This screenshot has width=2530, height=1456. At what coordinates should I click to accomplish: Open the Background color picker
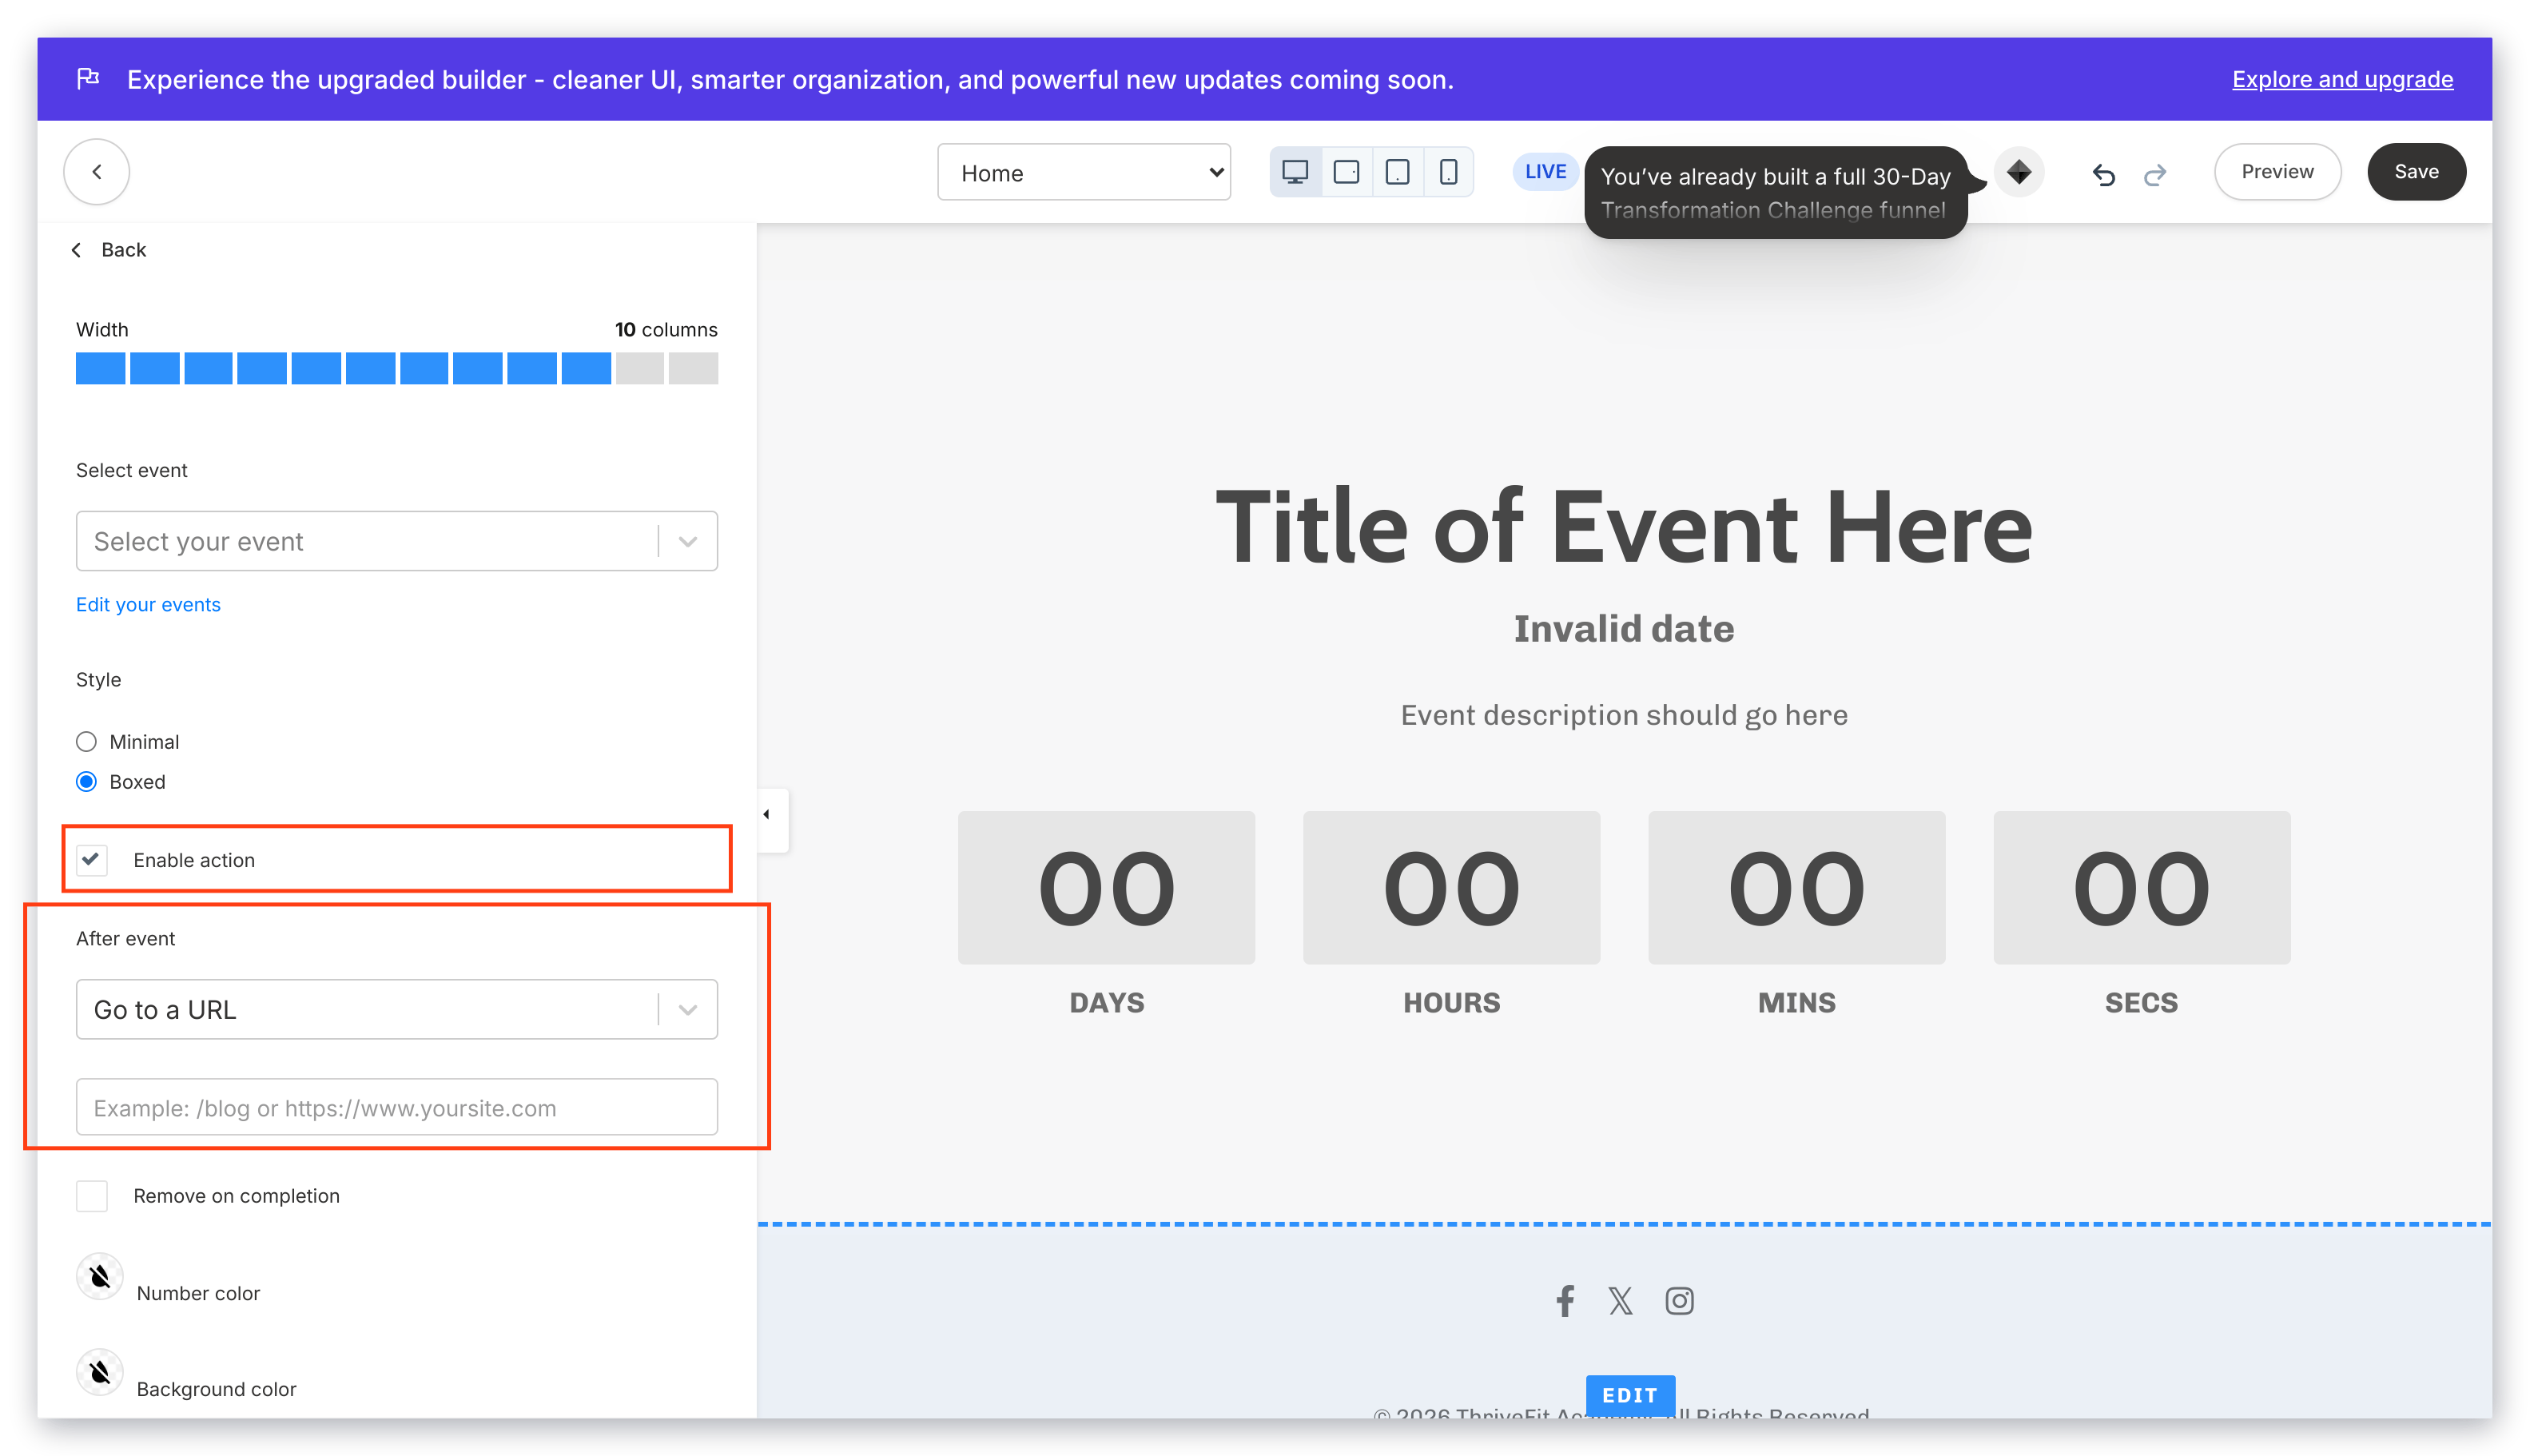coord(100,1373)
